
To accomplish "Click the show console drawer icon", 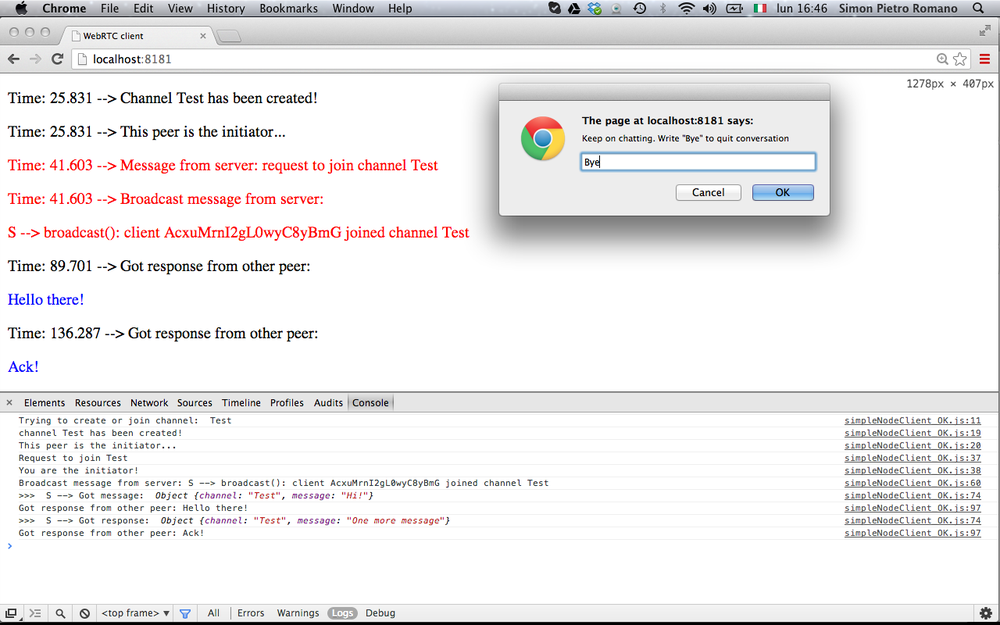I will 35,613.
